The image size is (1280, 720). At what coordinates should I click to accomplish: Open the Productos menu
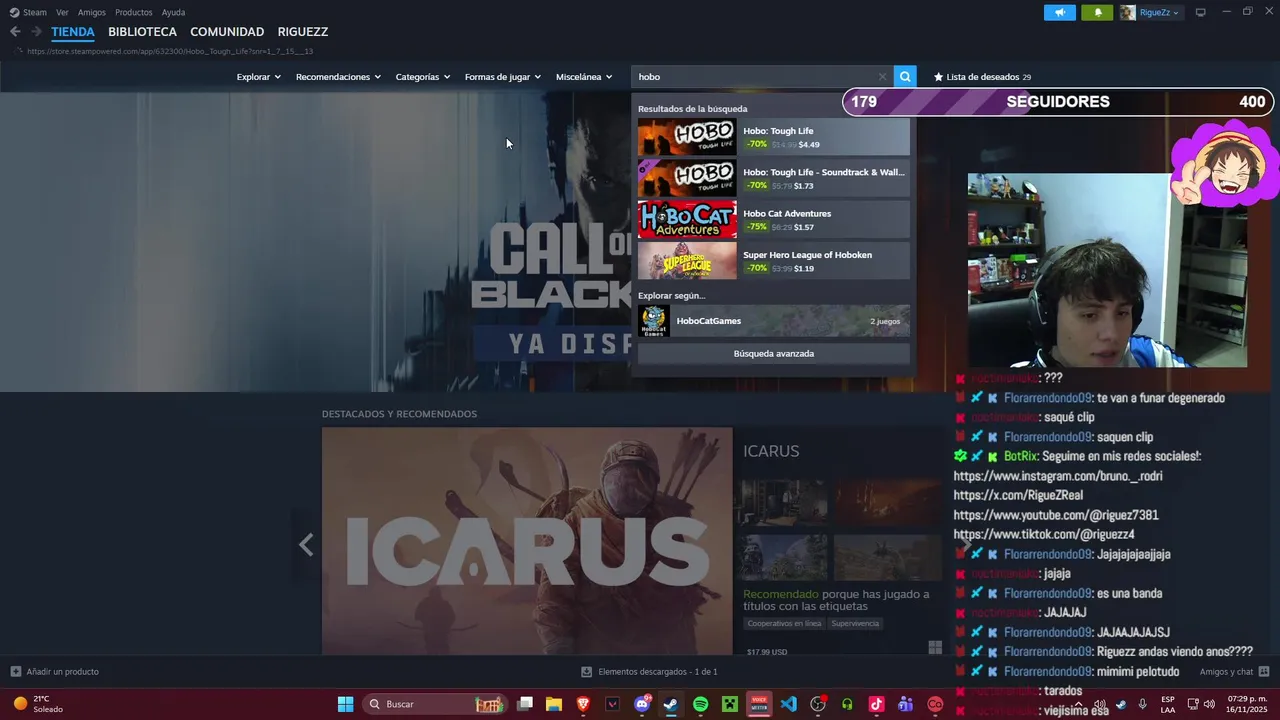(134, 12)
